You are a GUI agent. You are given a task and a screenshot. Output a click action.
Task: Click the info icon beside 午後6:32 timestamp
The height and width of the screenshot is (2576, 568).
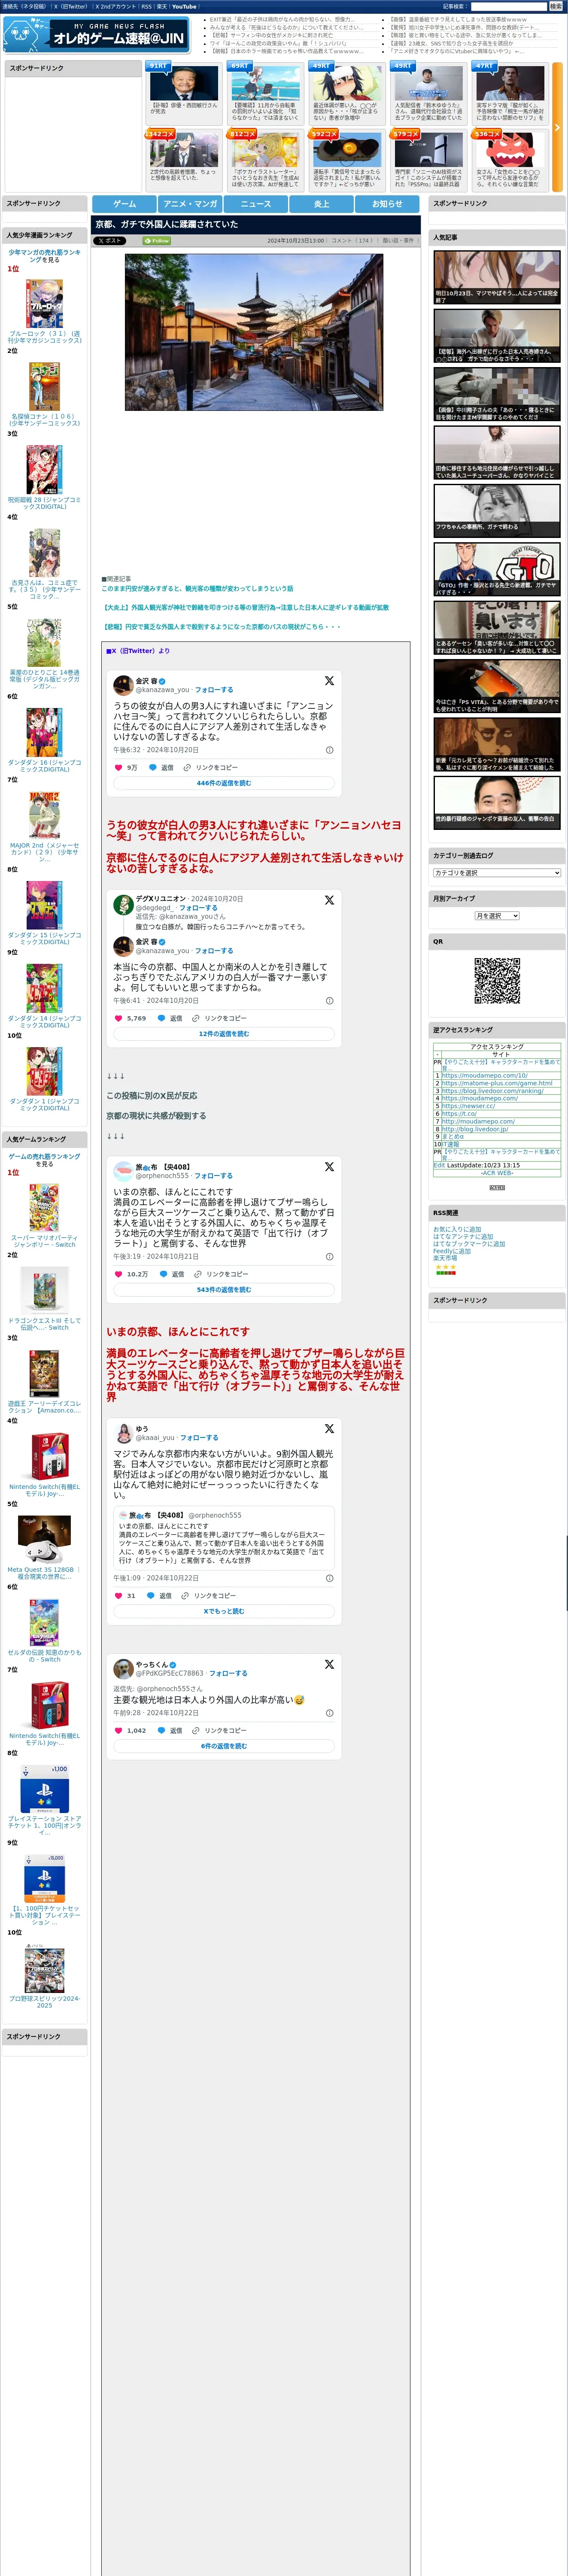click(330, 749)
